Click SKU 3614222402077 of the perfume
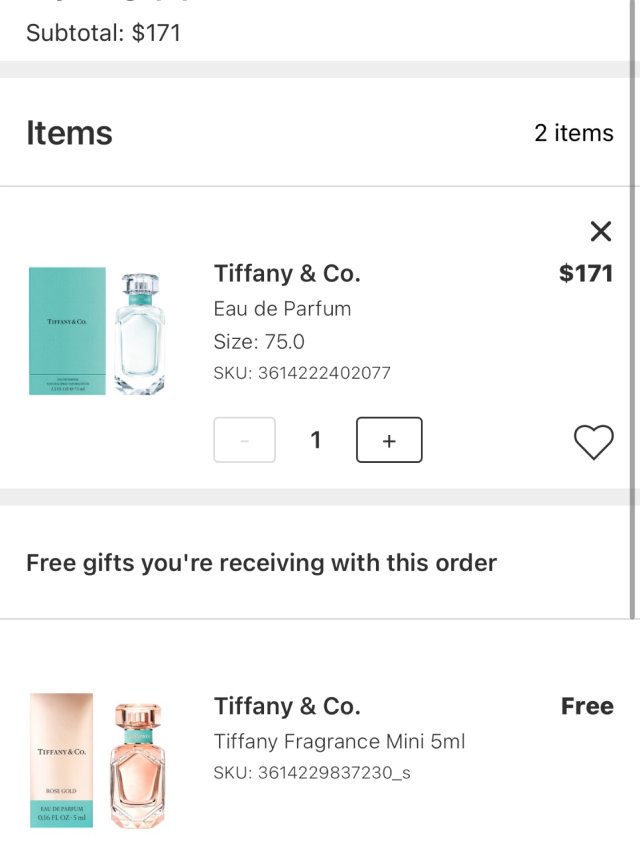 (300, 373)
